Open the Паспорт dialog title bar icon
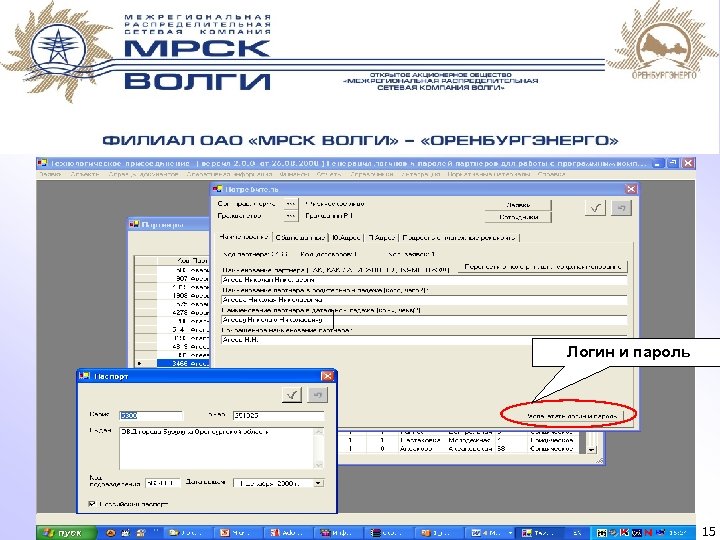 (x=84, y=376)
